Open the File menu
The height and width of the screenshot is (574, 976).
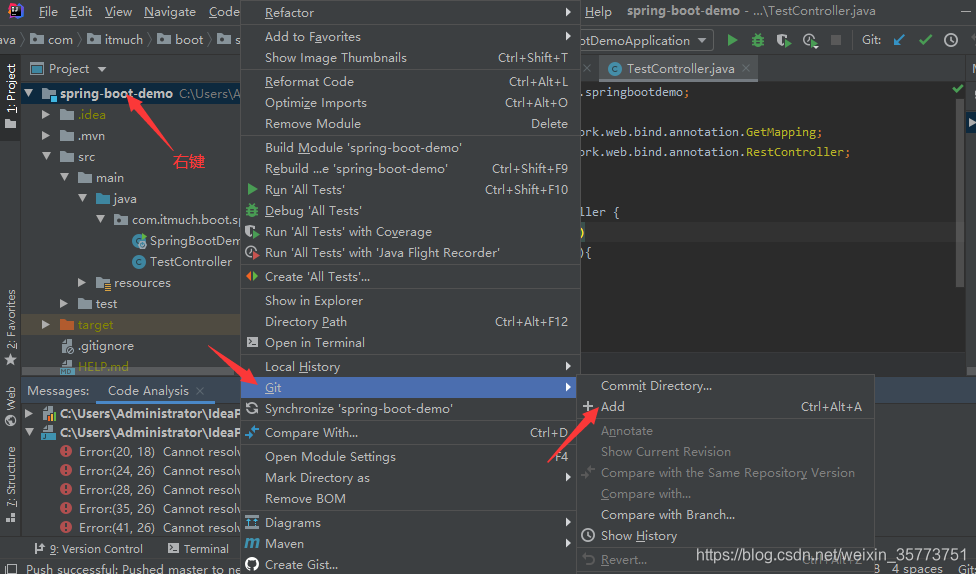[48, 12]
